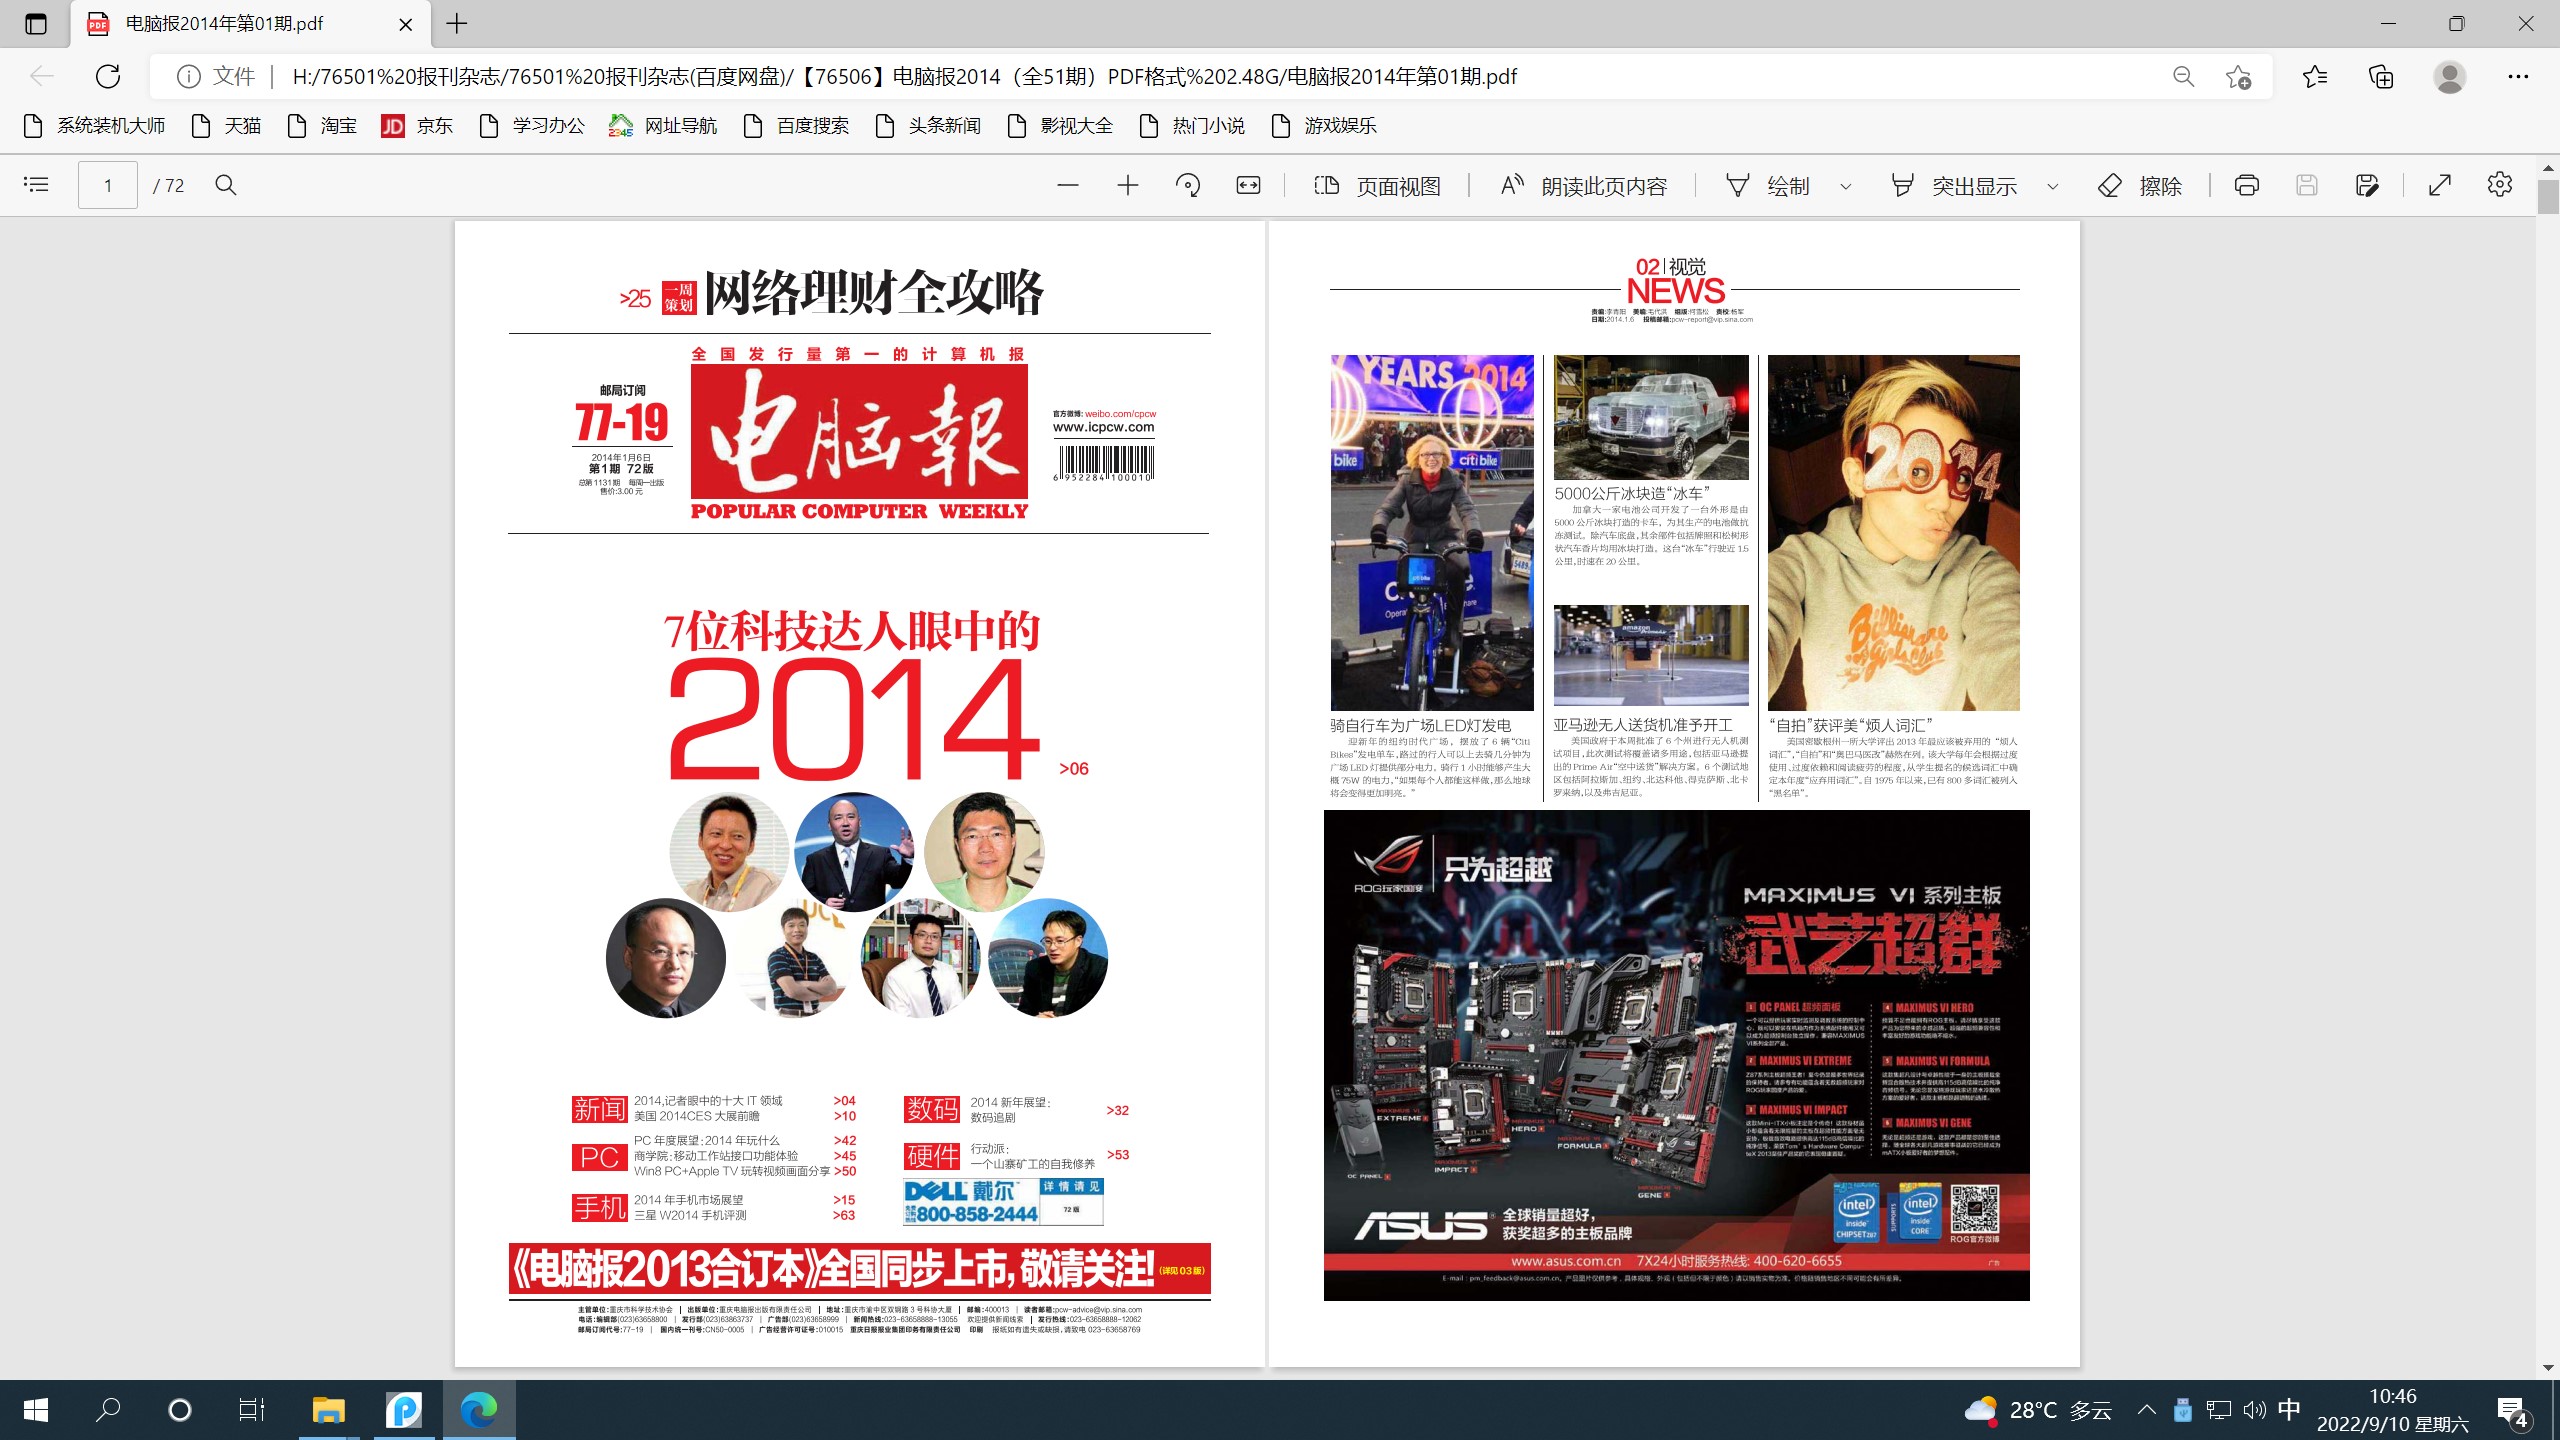Expand the 突出显示 highlight color dropdown
Screen dimensions: 2560x1440
[2053, 186]
